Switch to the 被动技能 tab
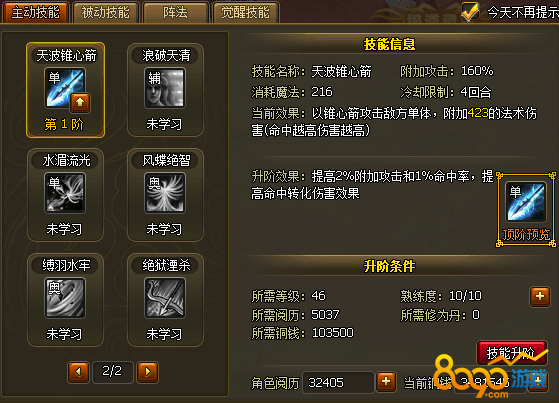Image resolution: width=559 pixels, height=403 pixels. coord(106,12)
